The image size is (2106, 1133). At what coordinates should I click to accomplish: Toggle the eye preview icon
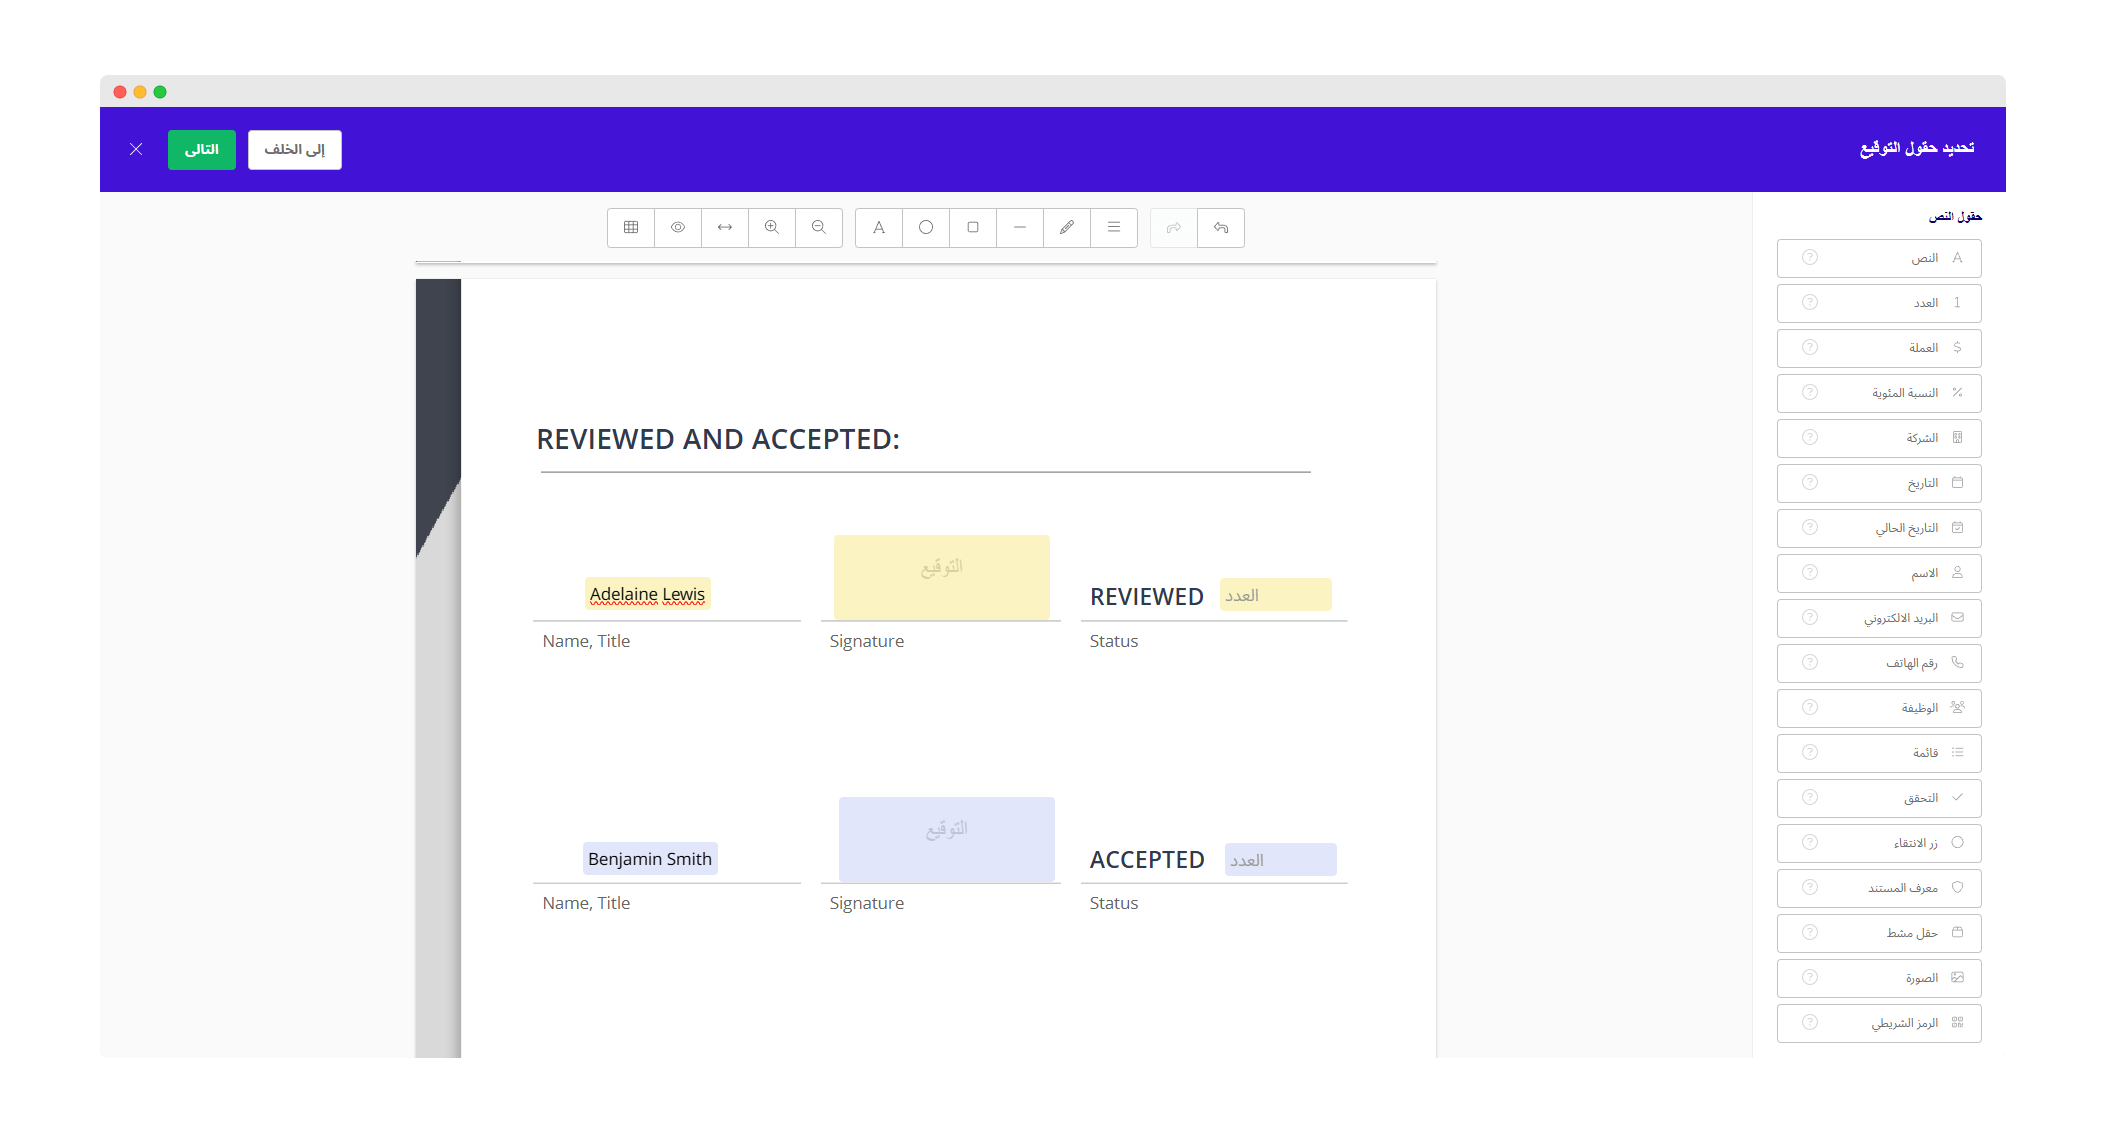tap(678, 228)
